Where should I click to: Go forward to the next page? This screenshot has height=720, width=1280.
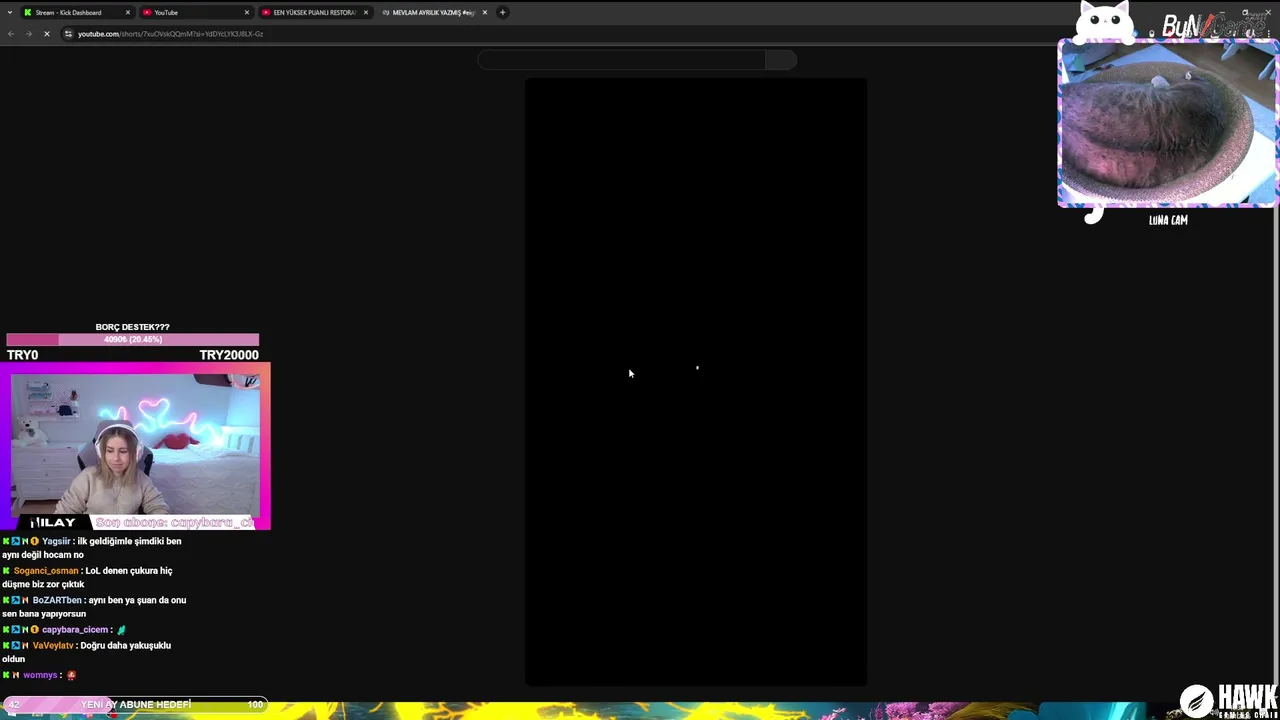(x=28, y=34)
